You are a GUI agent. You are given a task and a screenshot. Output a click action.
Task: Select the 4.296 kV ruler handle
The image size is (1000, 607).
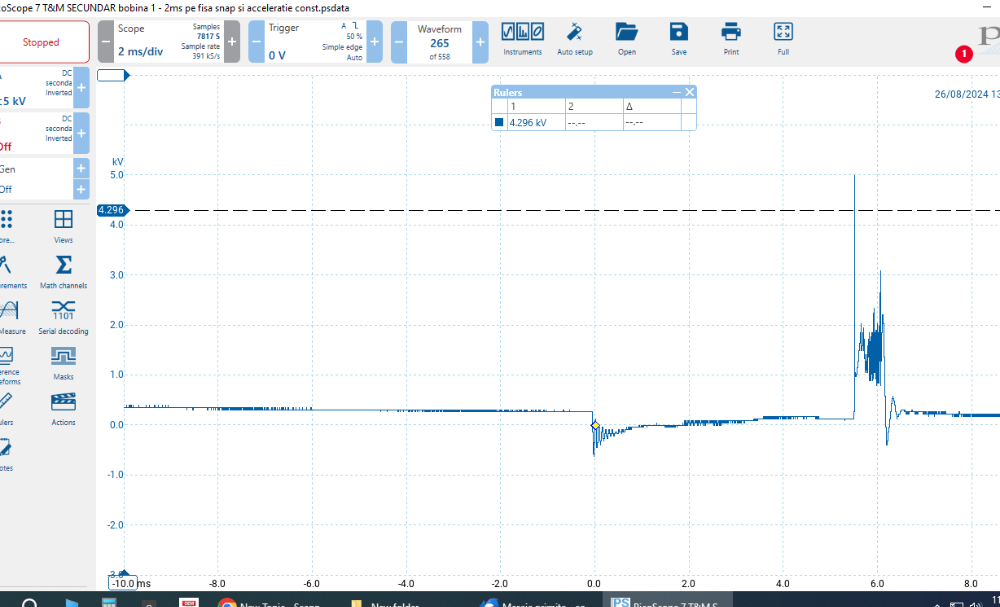[x=111, y=210]
